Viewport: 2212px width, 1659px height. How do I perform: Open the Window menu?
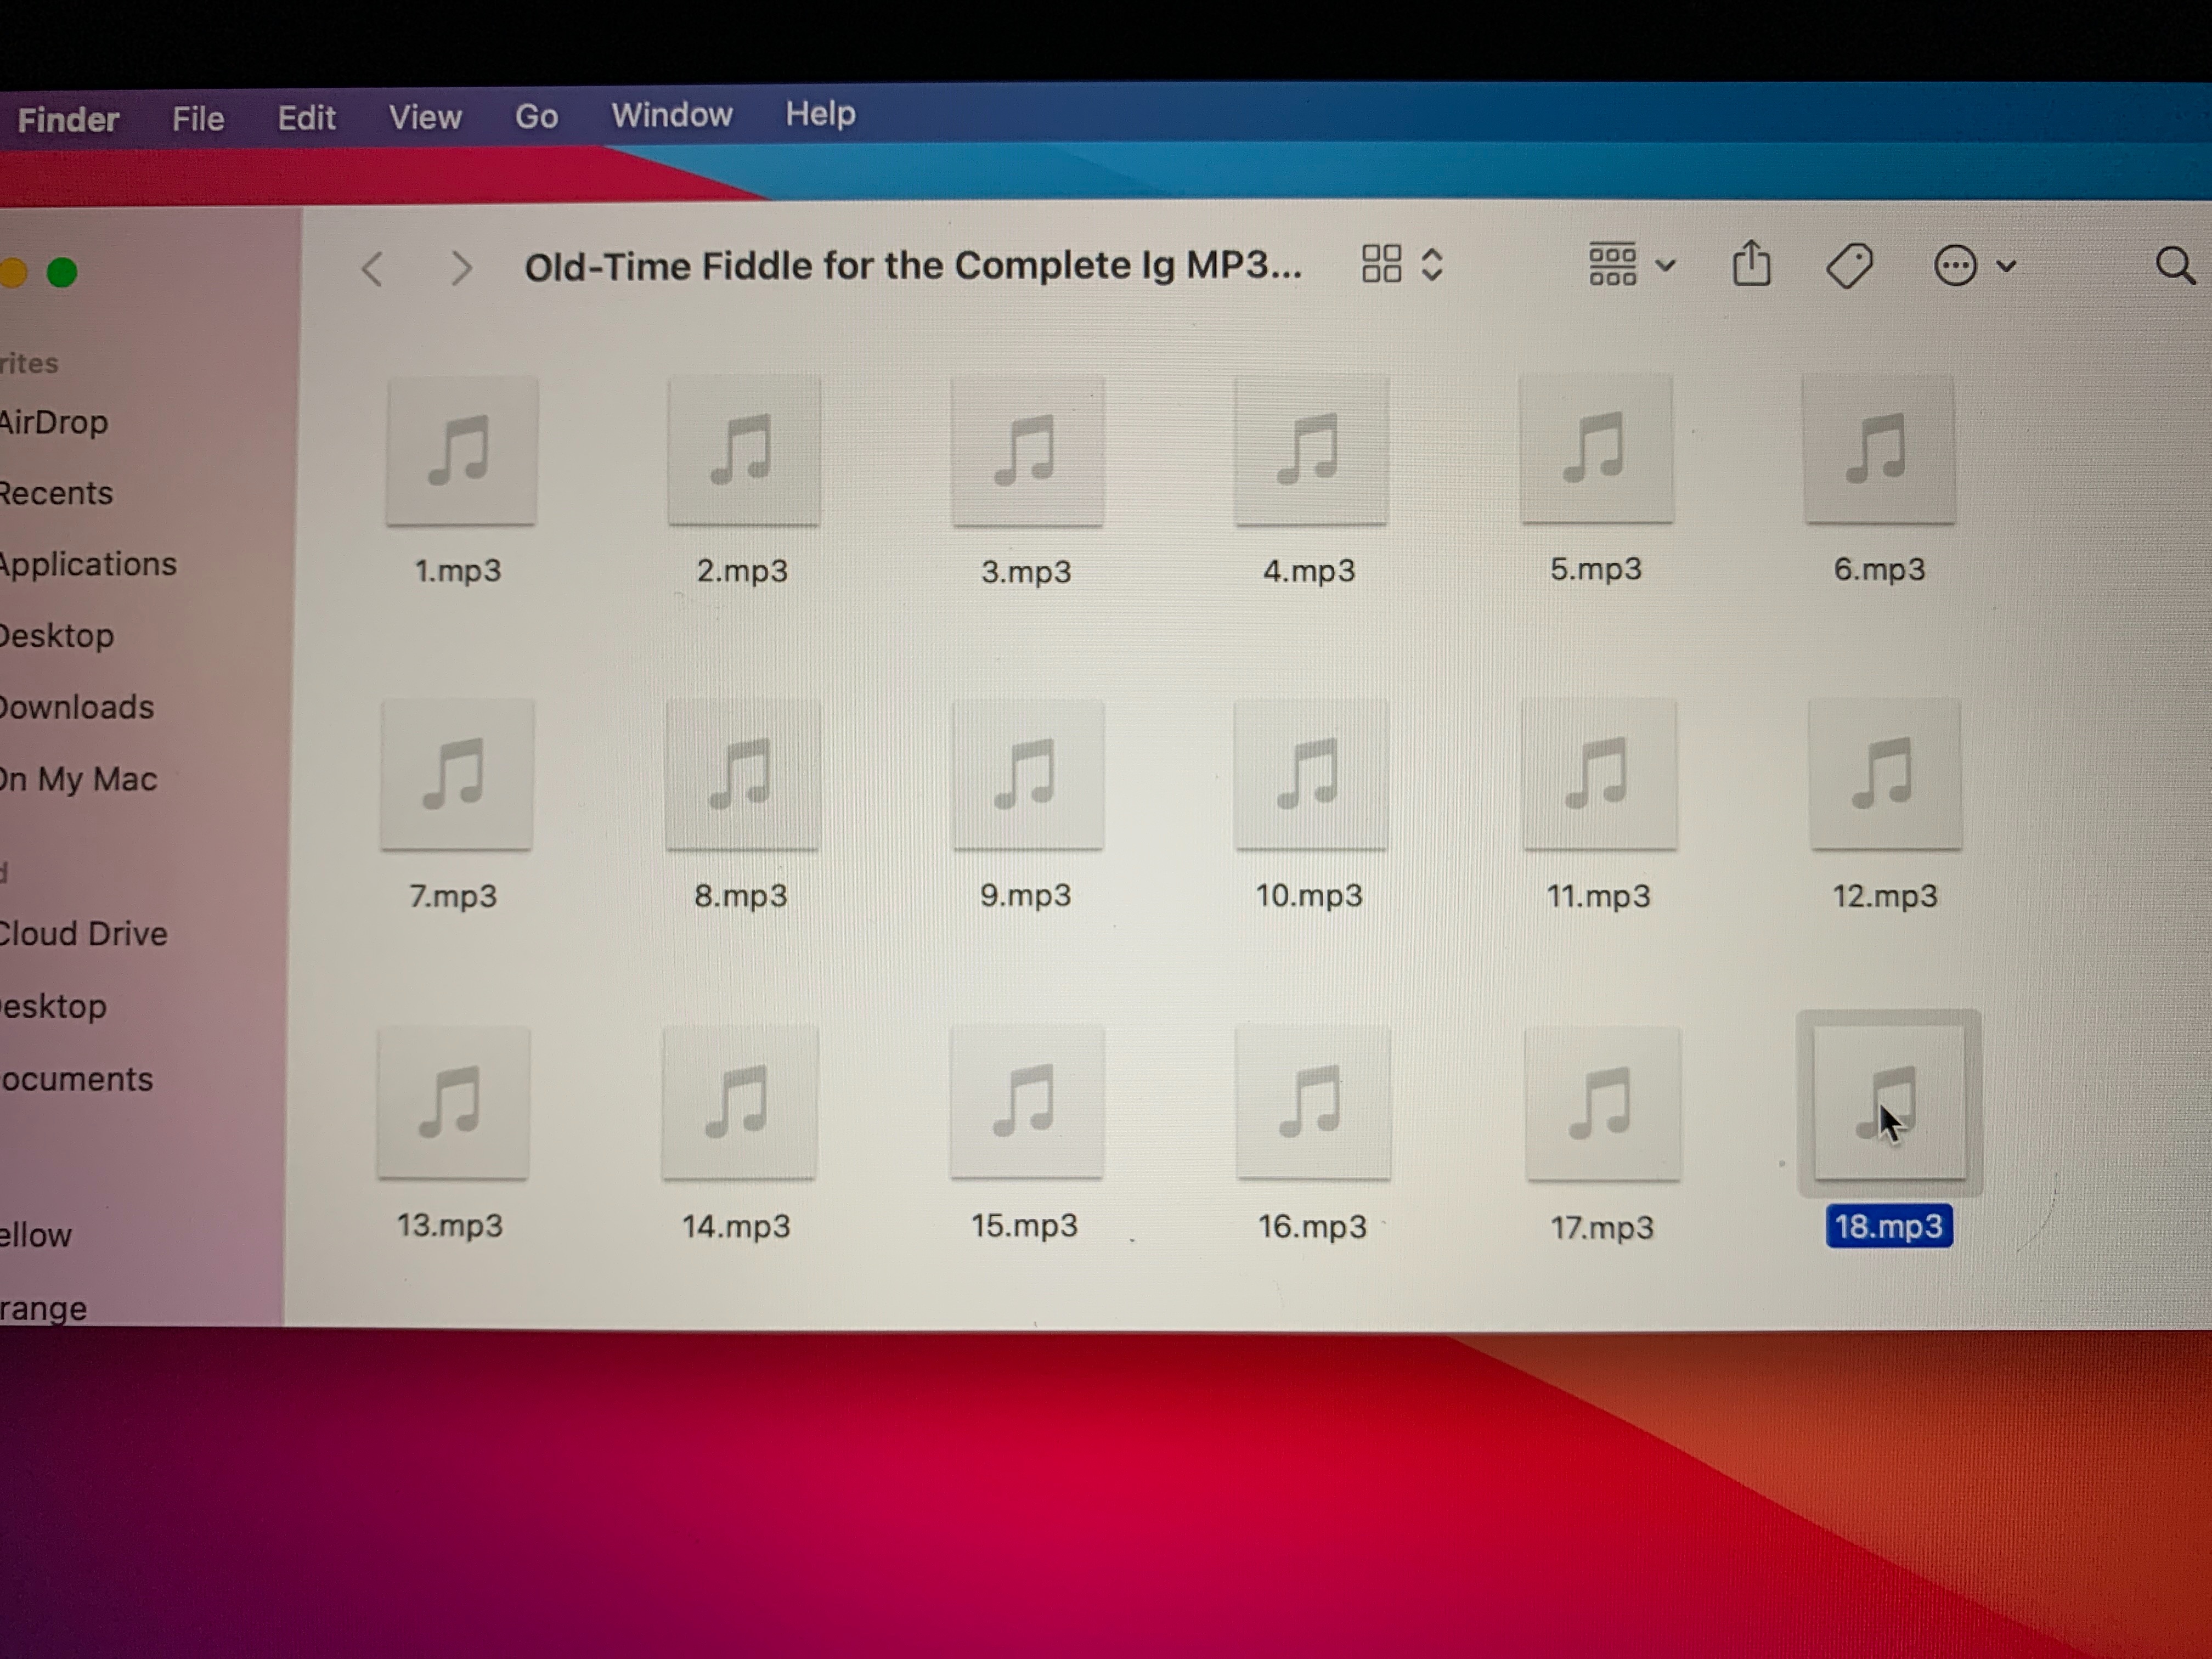point(671,115)
